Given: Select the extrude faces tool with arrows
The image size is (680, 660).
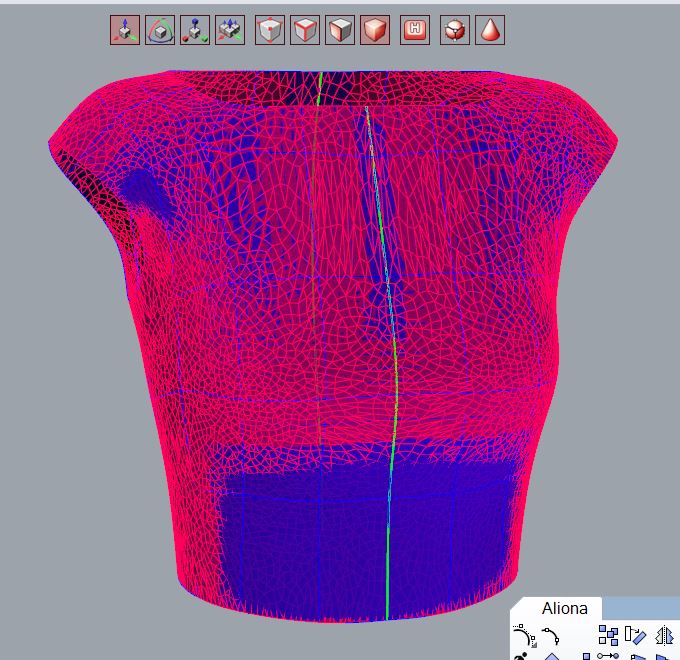Looking at the screenshot, I should coord(230,30).
